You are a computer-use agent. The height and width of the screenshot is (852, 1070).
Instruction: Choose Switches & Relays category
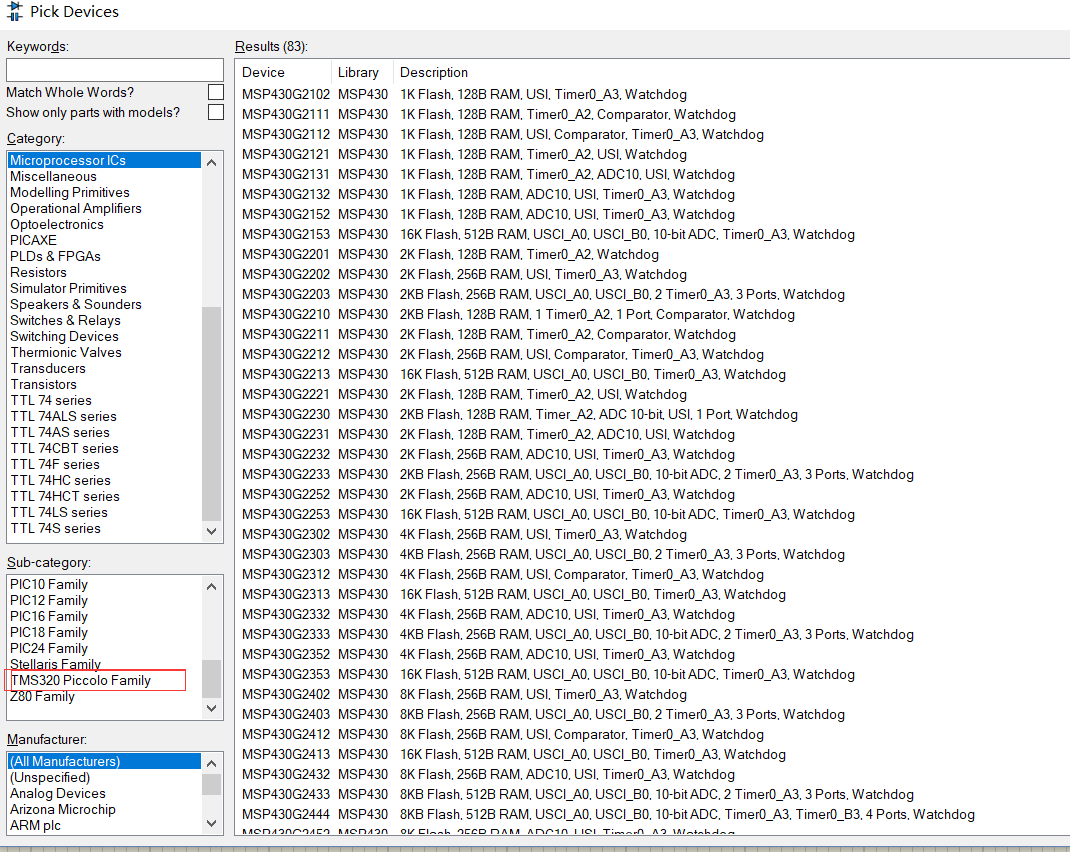tap(65, 320)
